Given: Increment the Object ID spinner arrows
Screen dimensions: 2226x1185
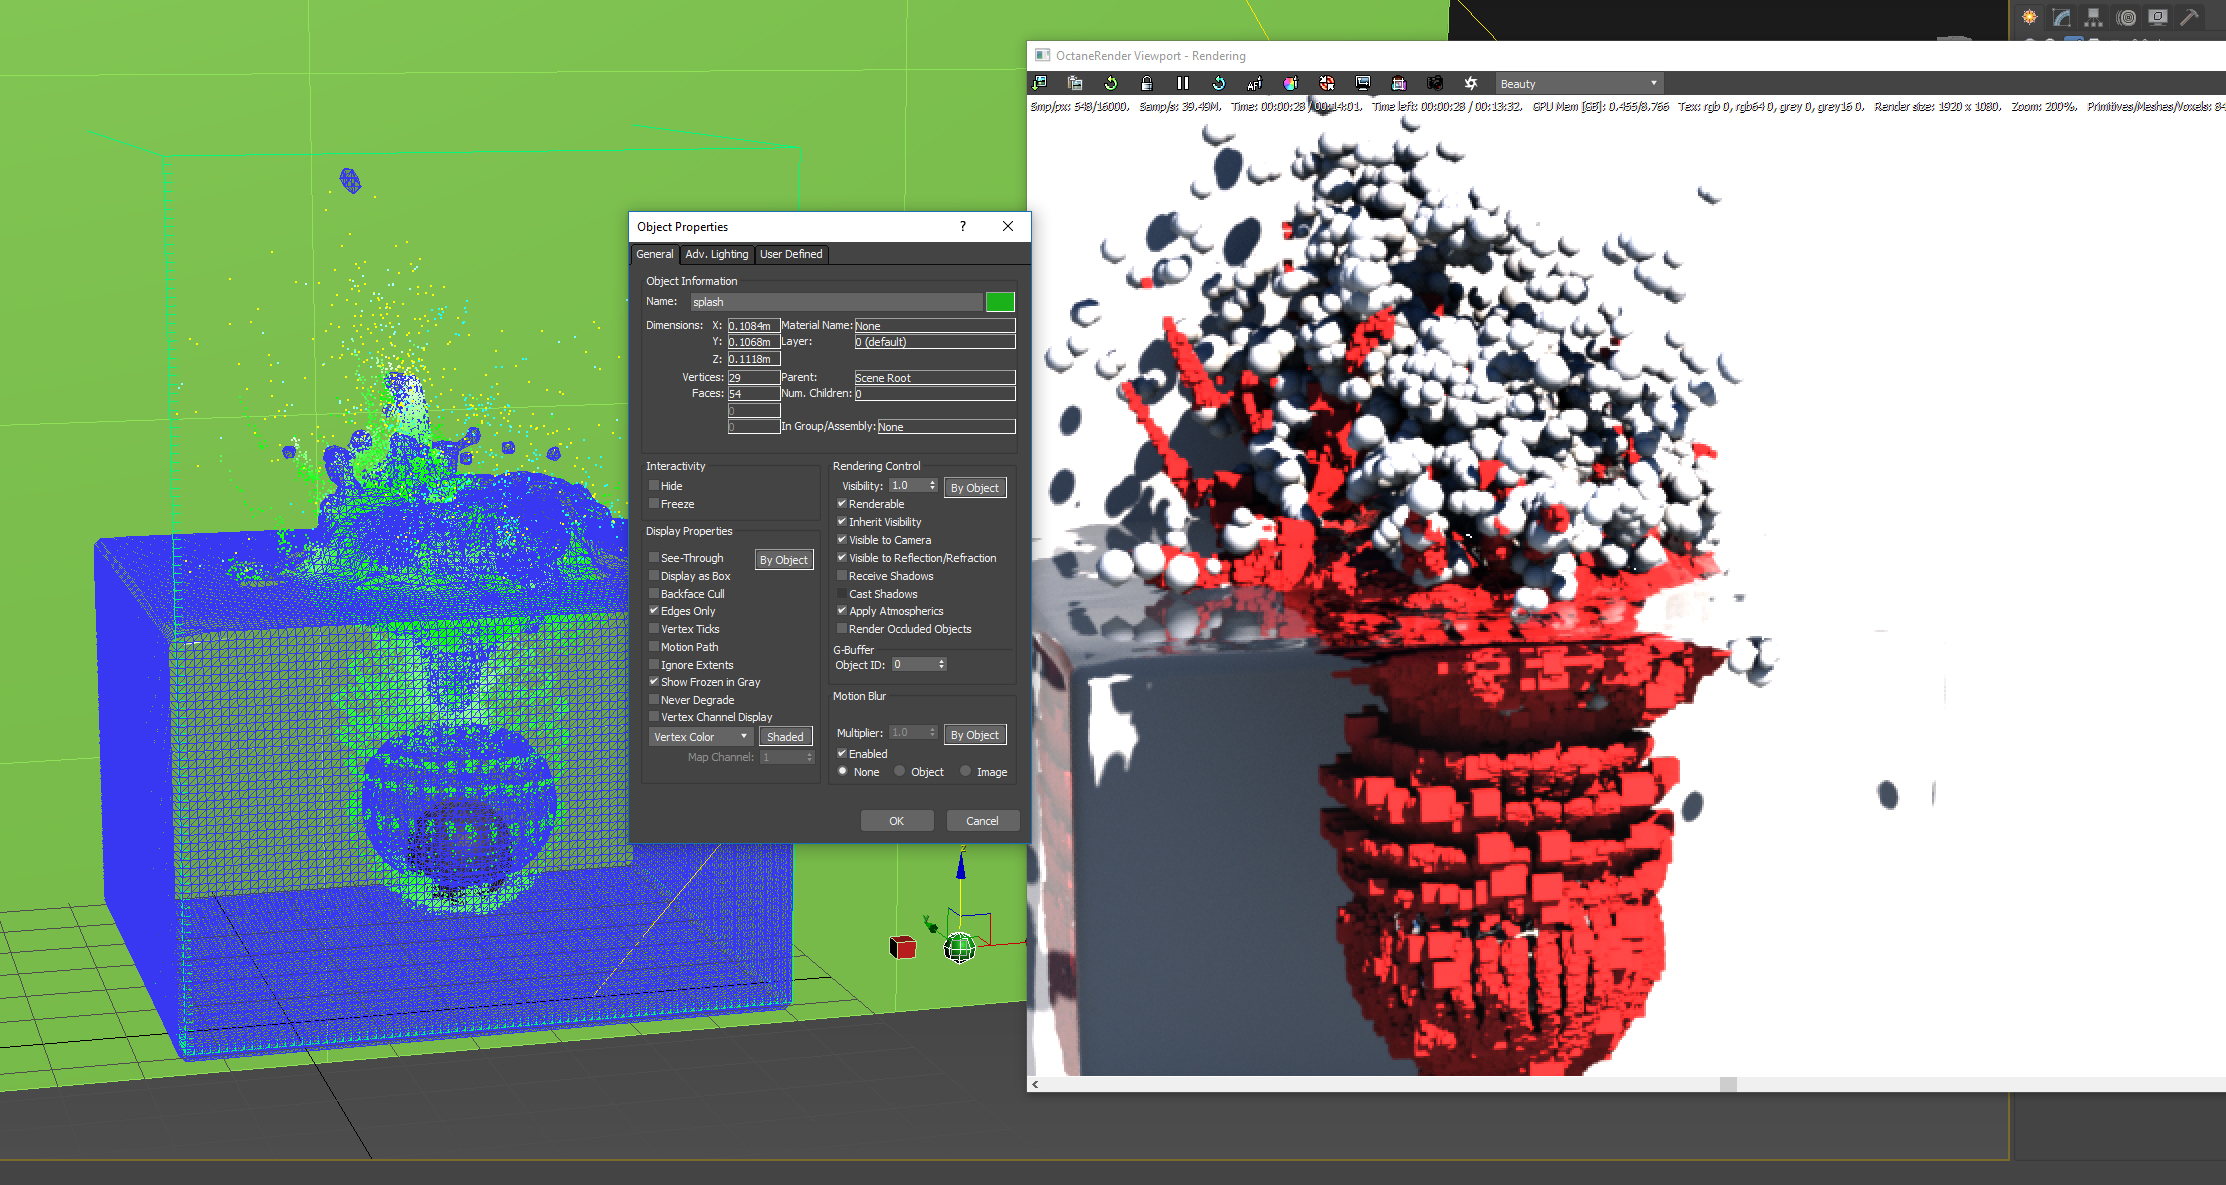Looking at the screenshot, I should coord(941,661).
